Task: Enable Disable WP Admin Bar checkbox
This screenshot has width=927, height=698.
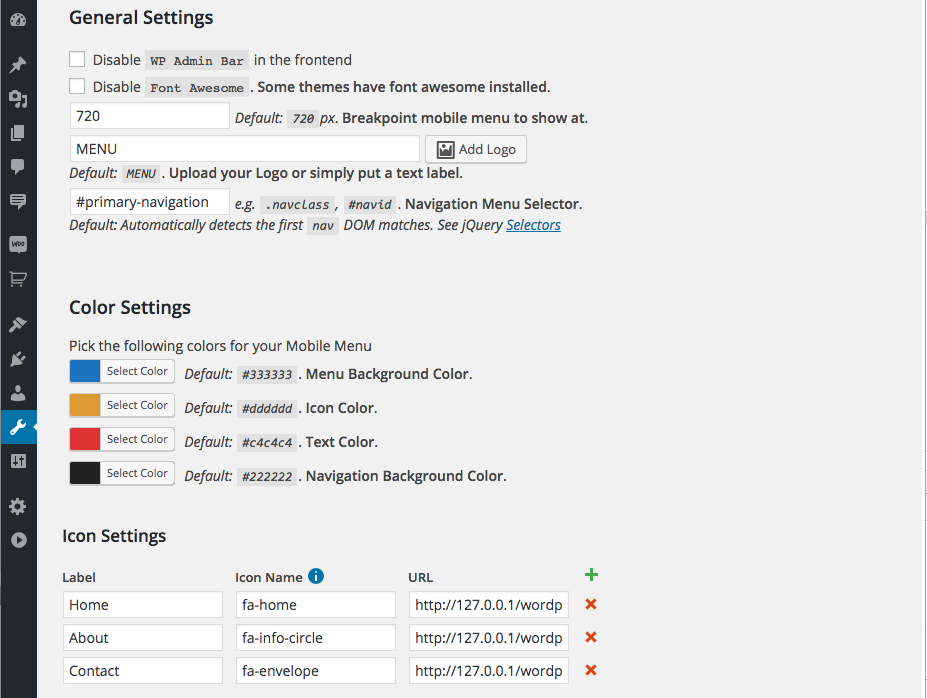Action: tap(77, 60)
